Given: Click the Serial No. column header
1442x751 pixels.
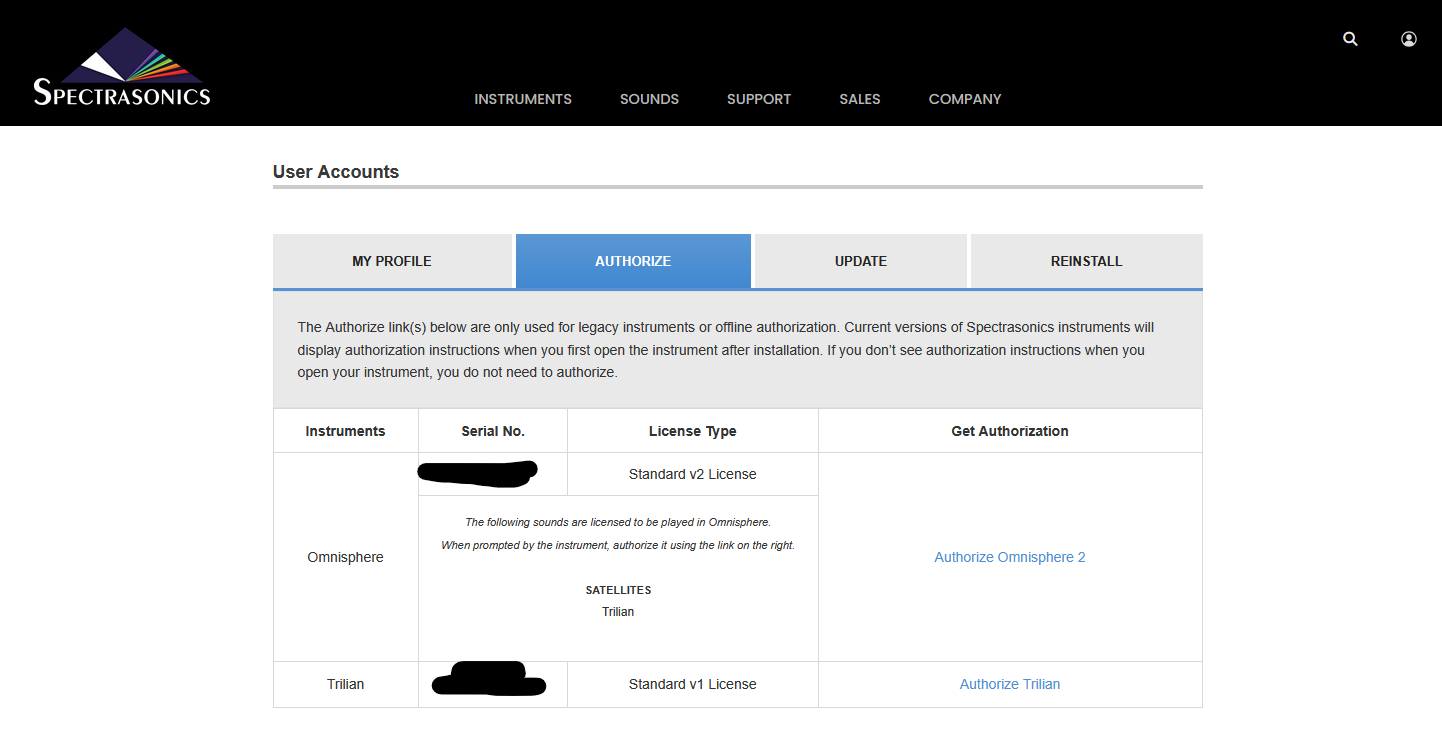Looking at the screenshot, I should coord(493,431).
